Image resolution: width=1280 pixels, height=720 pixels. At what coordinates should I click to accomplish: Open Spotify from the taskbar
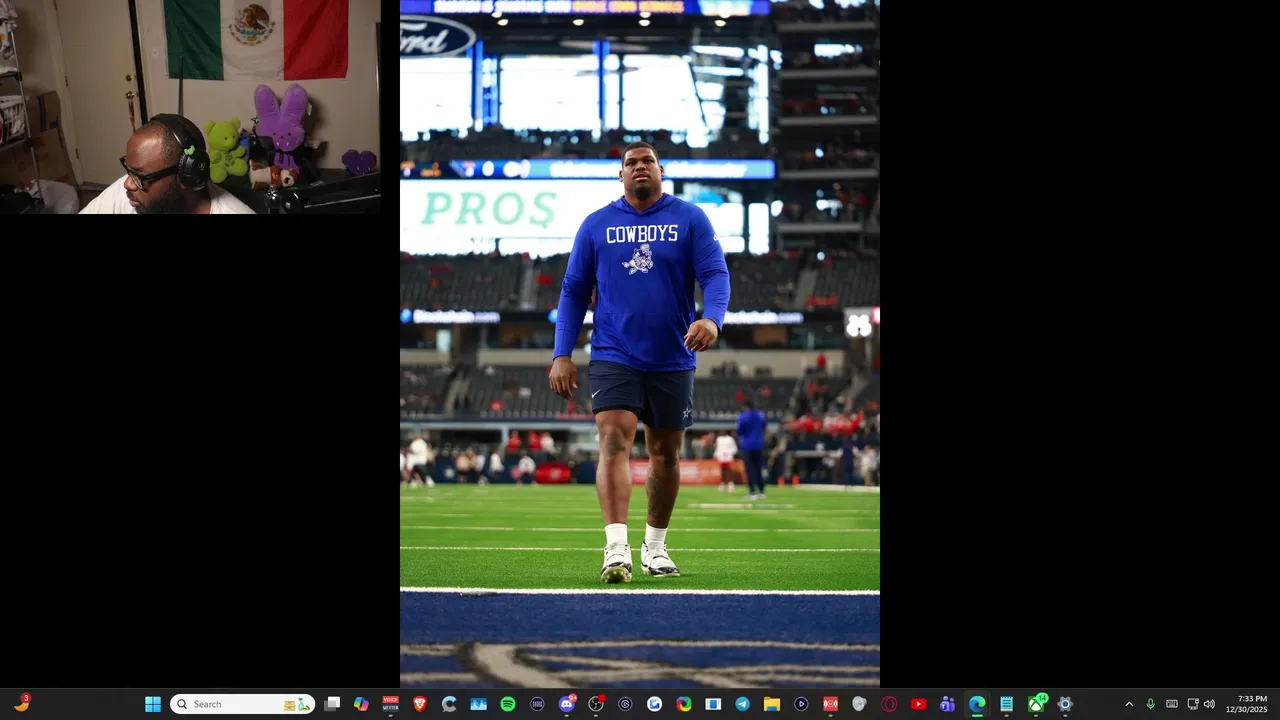(x=508, y=704)
